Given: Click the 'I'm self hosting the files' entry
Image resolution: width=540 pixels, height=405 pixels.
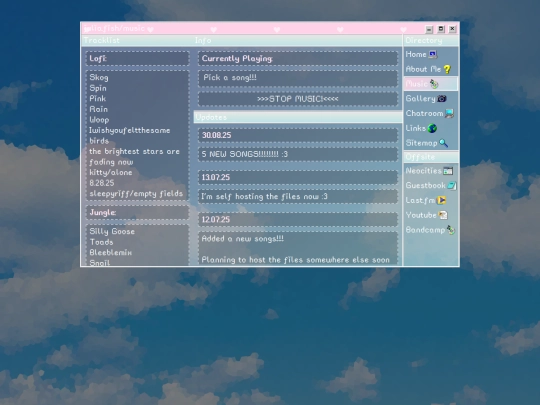Looking at the screenshot, I should click(x=298, y=197).
